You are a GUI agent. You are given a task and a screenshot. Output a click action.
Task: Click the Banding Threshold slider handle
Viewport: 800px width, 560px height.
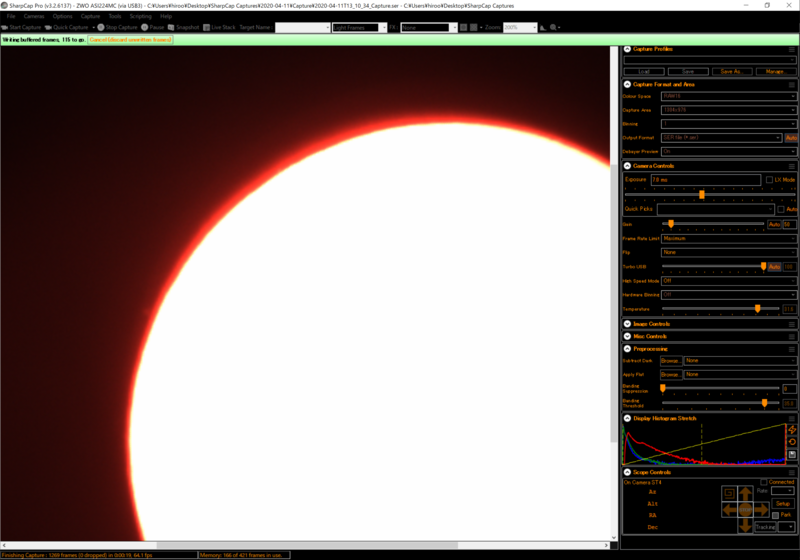click(764, 403)
